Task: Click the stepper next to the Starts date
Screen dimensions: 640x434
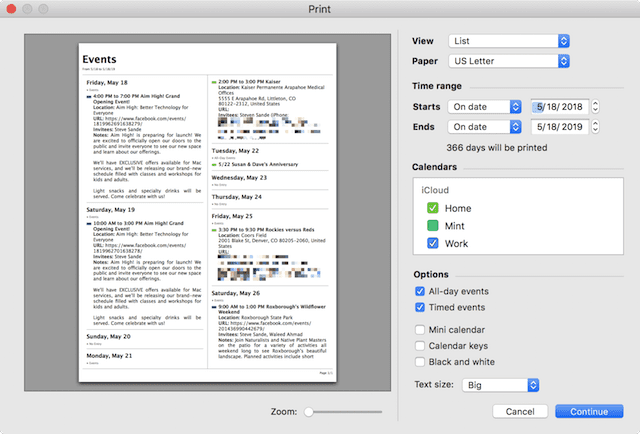Action: (595, 106)
